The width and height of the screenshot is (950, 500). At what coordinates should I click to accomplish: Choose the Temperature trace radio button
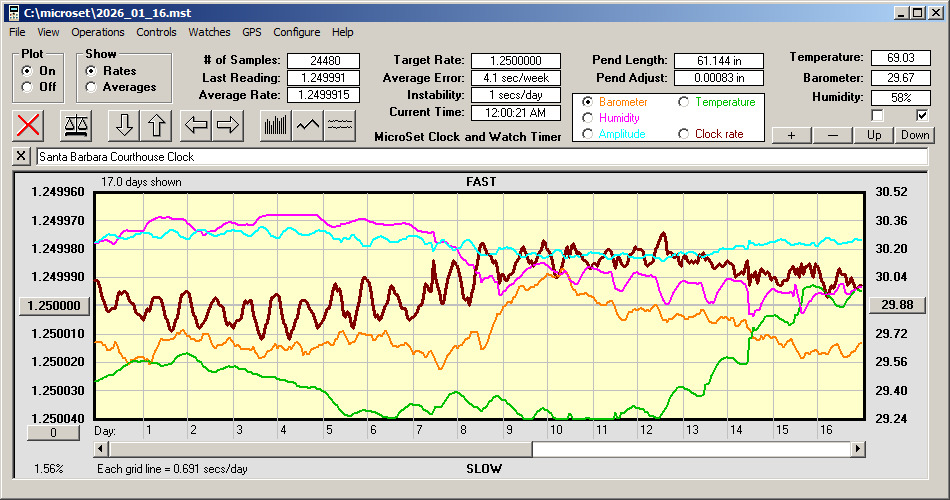[685, 102]
